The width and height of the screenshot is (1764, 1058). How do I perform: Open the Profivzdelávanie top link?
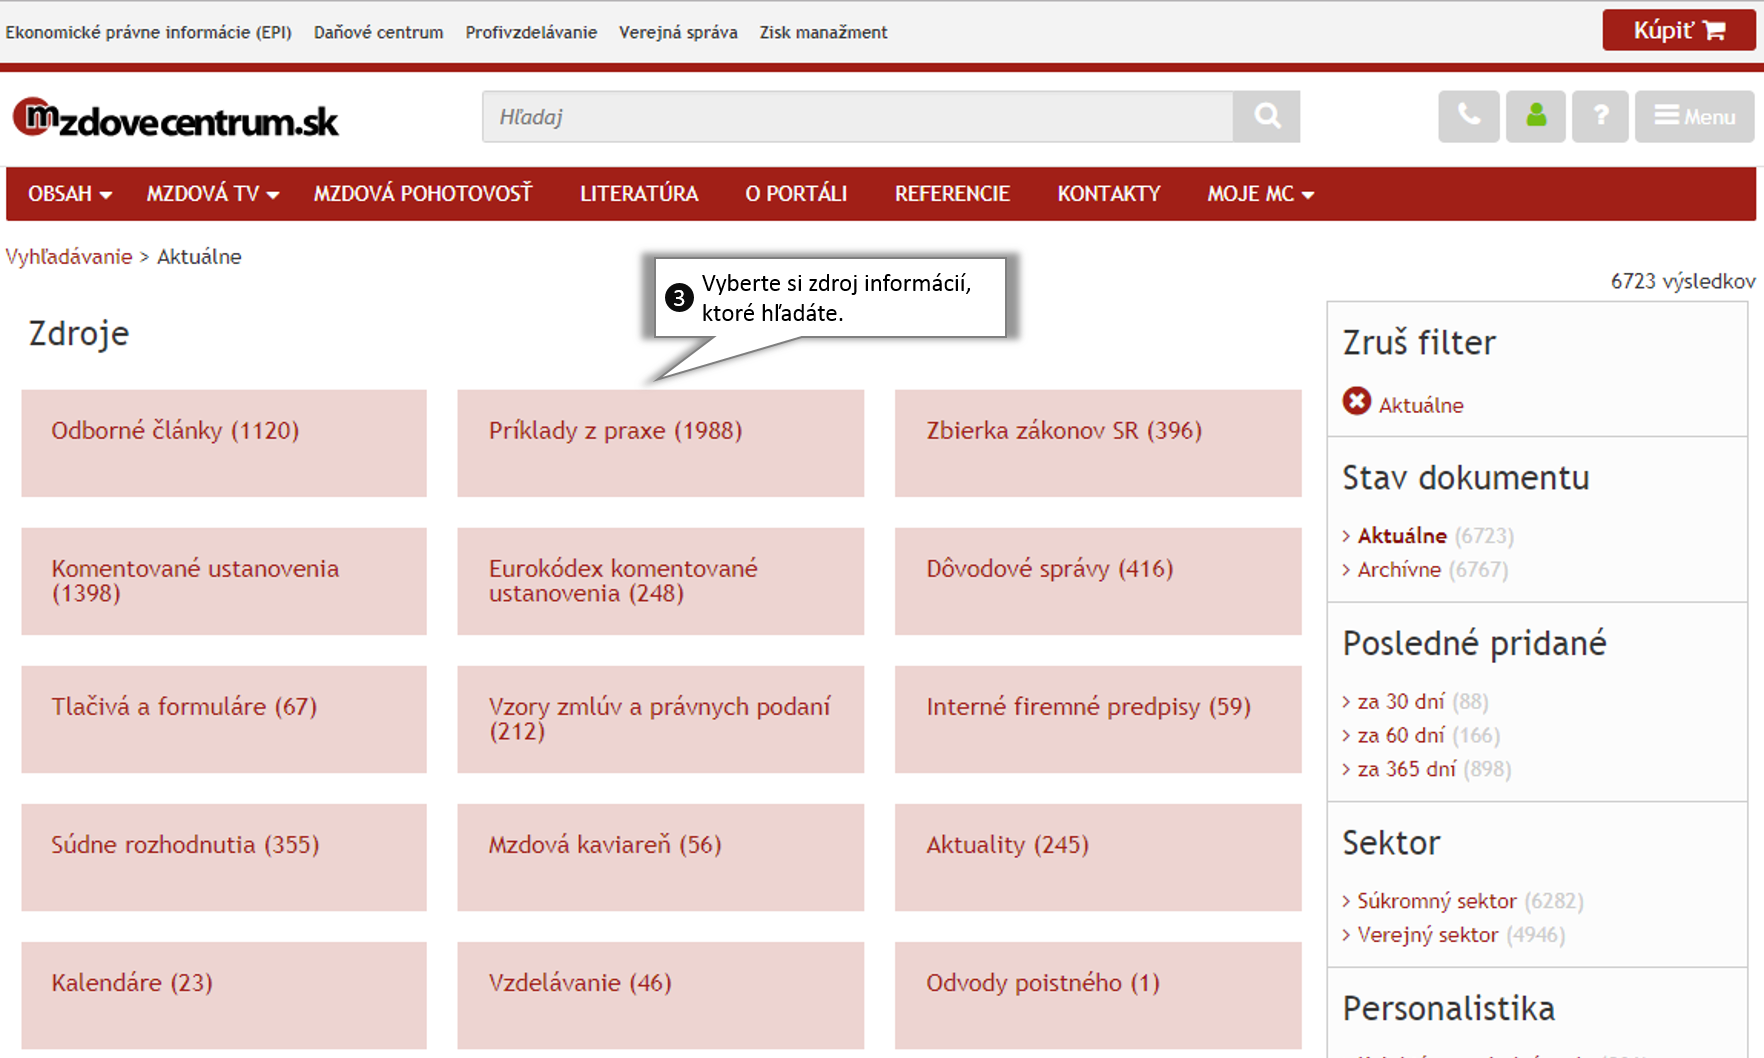click(x=531, y=32)
